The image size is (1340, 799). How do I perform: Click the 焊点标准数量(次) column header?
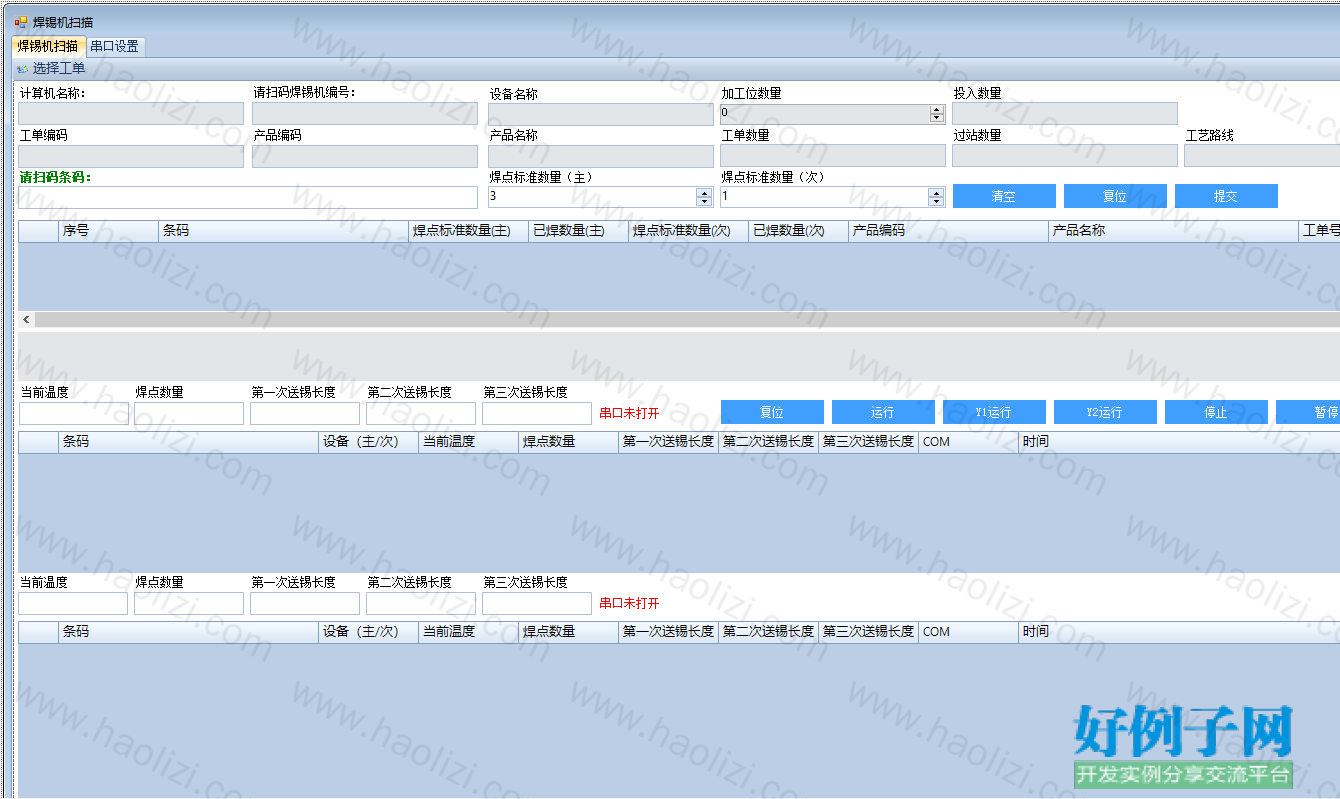coord(688,231)
